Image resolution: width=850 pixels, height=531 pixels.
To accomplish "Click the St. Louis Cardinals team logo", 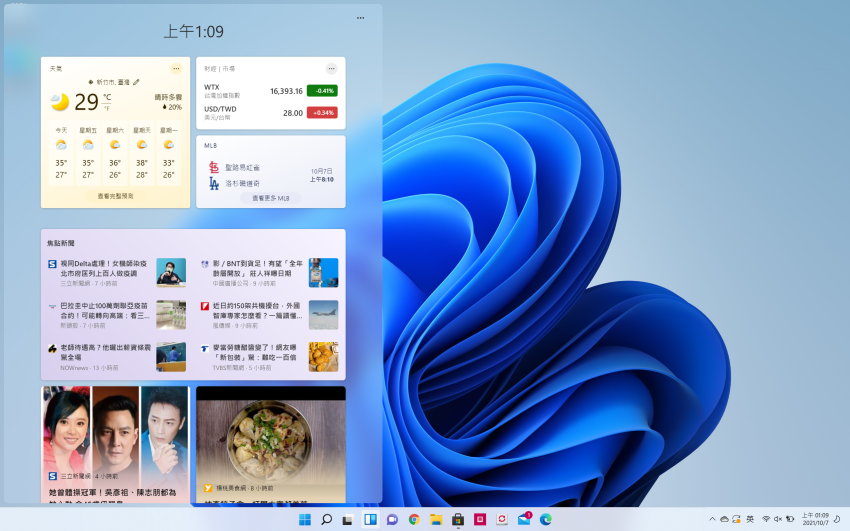I will pyautogui.click(x=214, y=167).
